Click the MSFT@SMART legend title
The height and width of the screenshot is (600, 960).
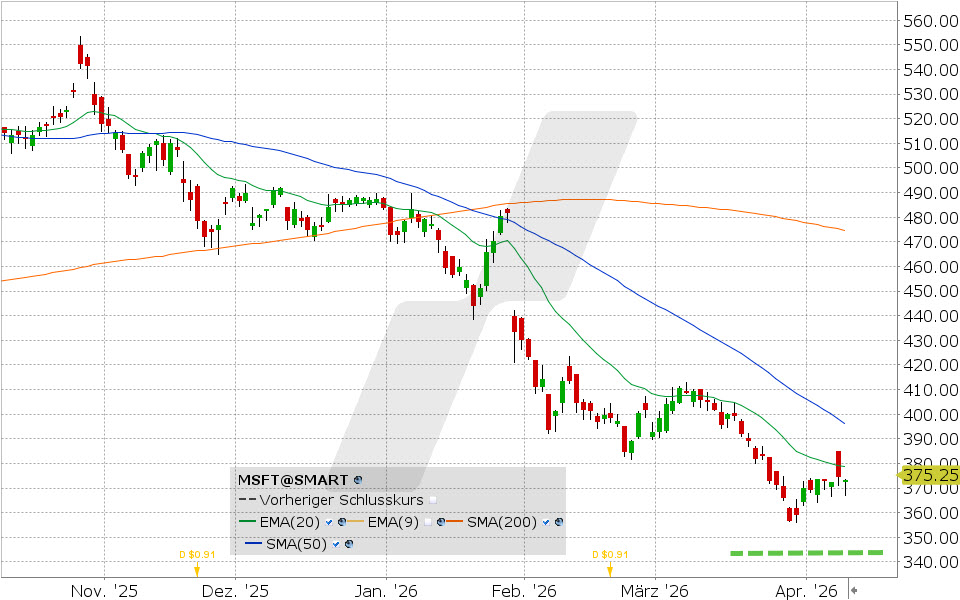(293, 480)
